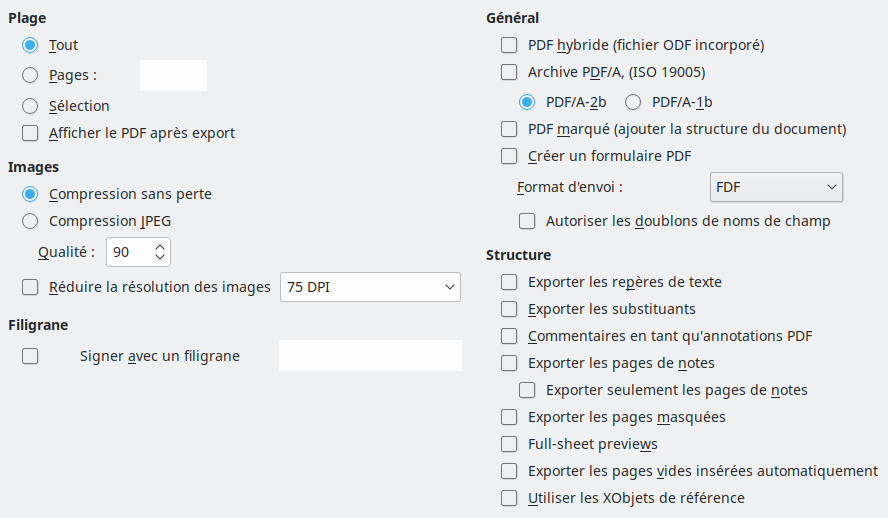Check Réduire la résolution des images
888x518 pixels.
click(30, 287)
